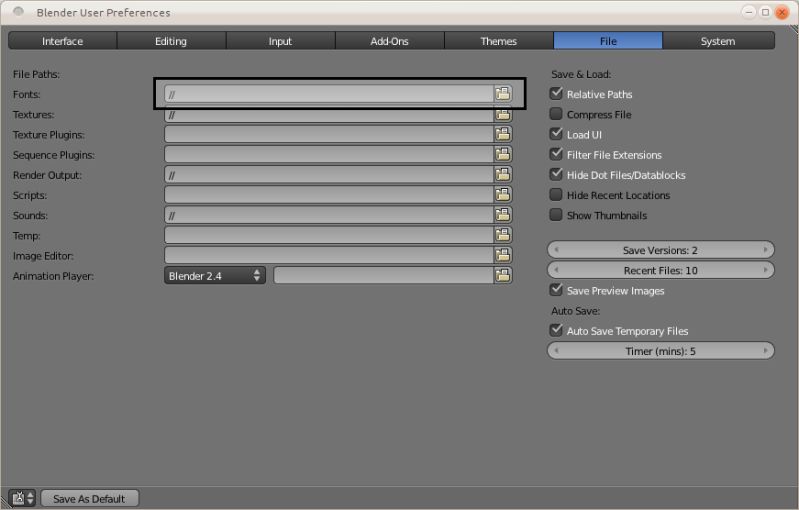This screenshot has height=510, width=799.
Task: Enable Hide Recent Locations checkbox
Action: pyautogui.click(x=556, y=195)
